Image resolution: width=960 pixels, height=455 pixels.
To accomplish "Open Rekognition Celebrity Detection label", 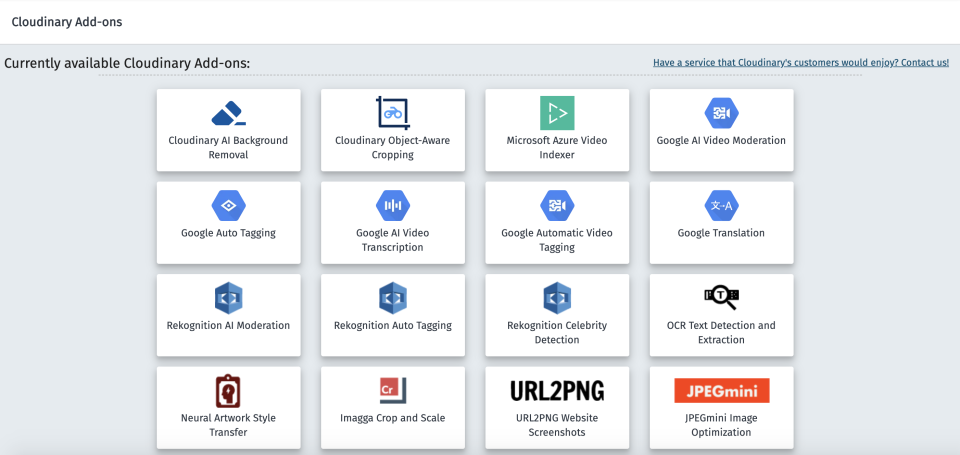I will 557,333.
